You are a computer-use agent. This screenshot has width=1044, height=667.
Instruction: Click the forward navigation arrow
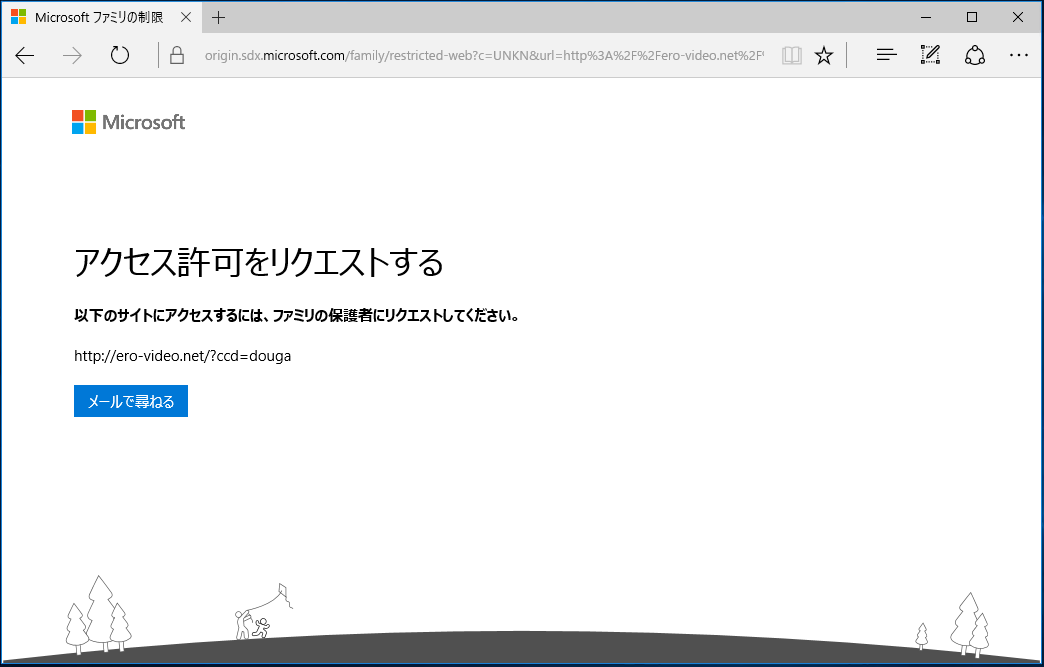71,55
